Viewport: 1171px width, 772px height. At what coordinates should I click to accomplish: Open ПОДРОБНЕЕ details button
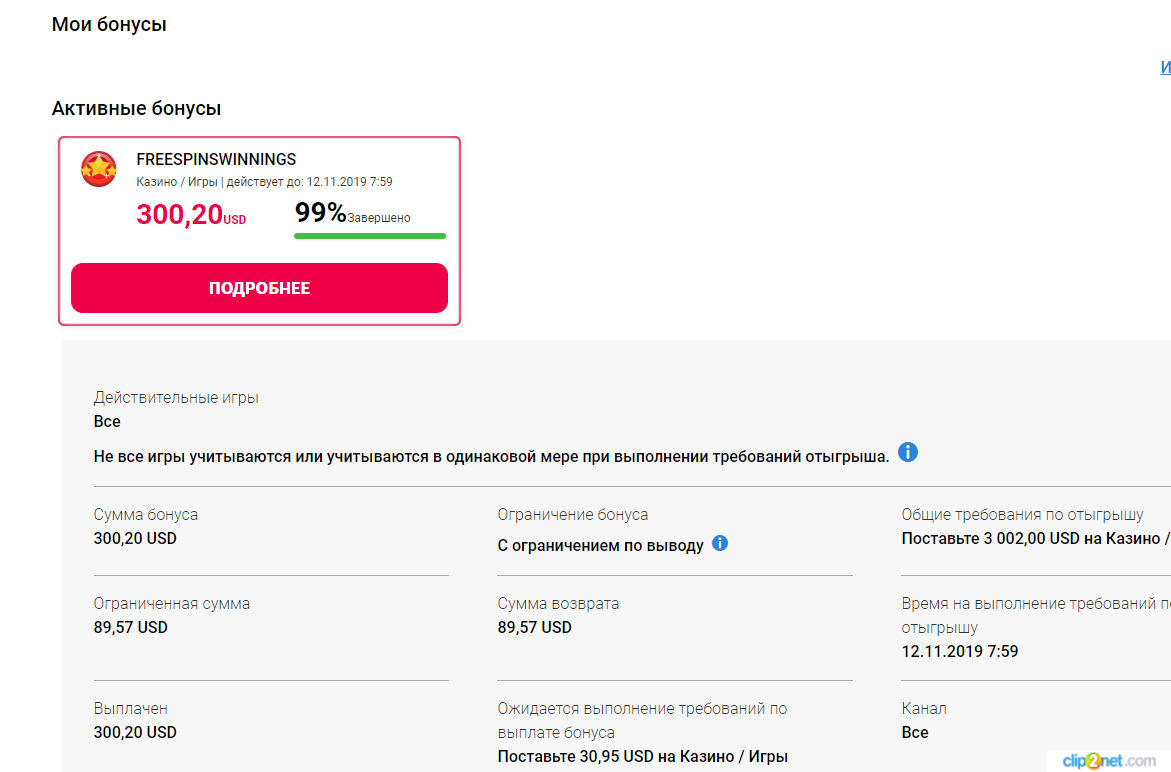[259, 288]
